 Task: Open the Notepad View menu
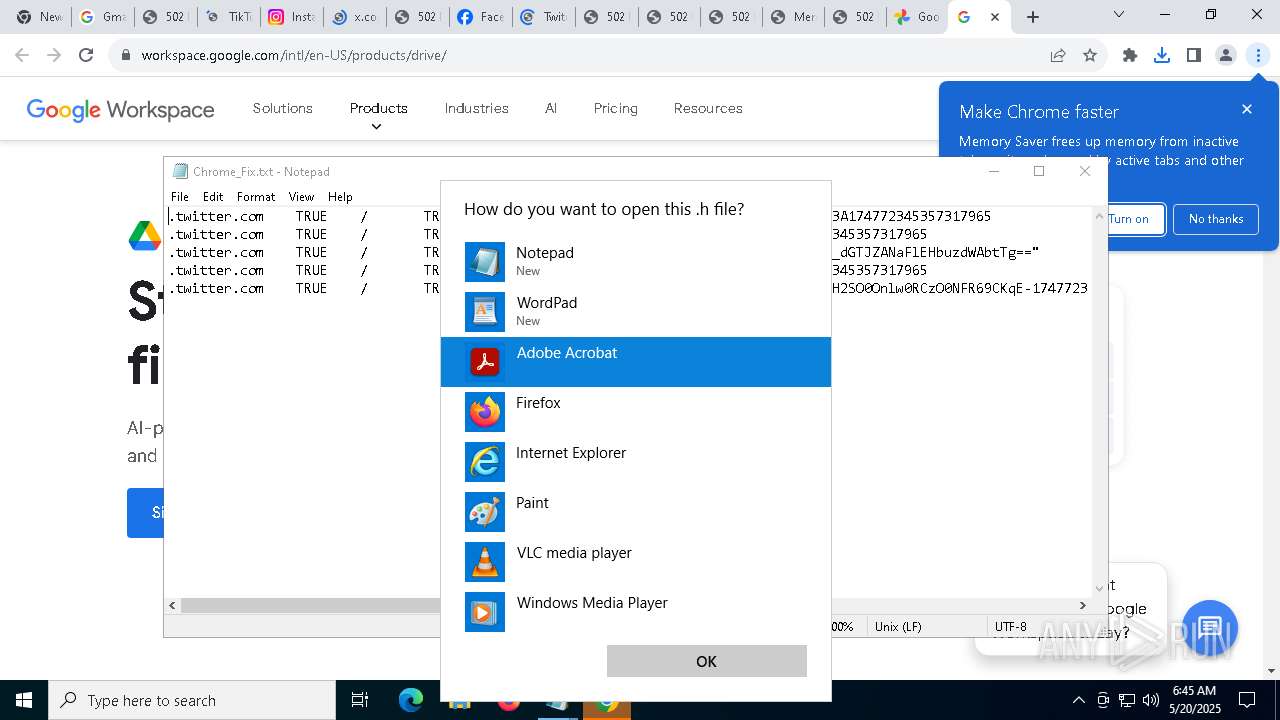[301, 197]
